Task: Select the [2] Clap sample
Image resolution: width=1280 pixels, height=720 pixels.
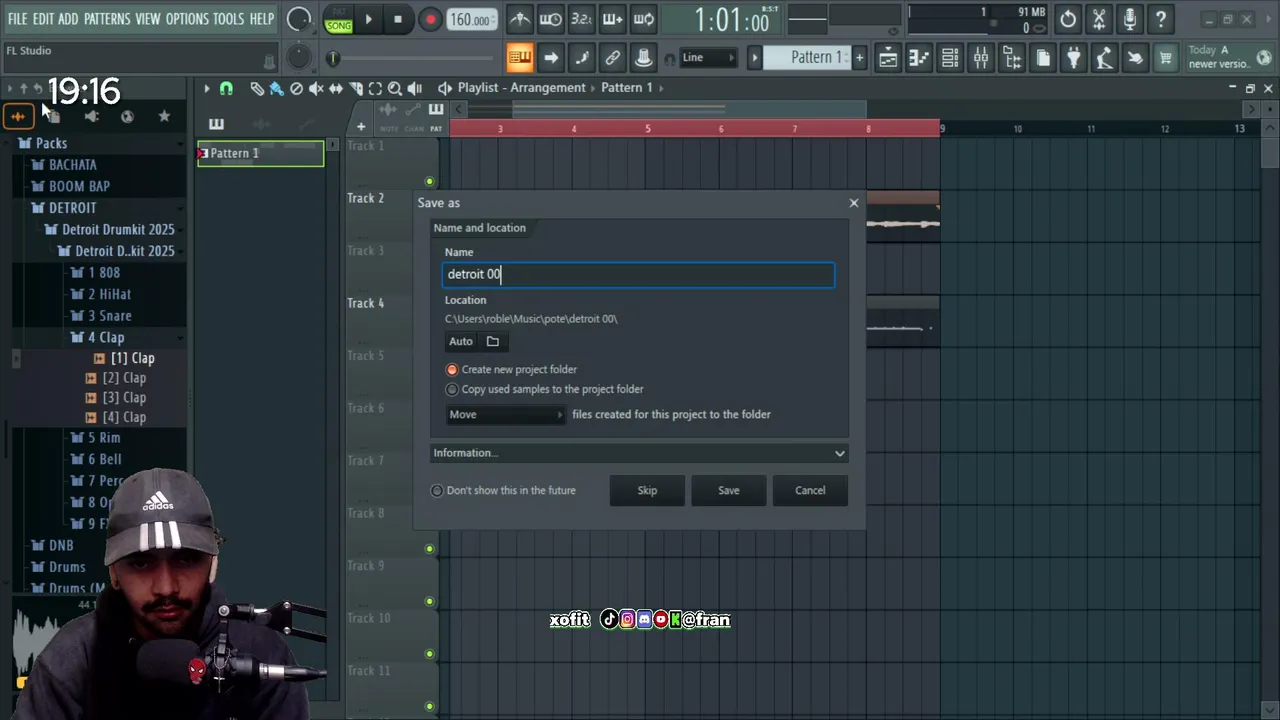Action: pos(116,378)
